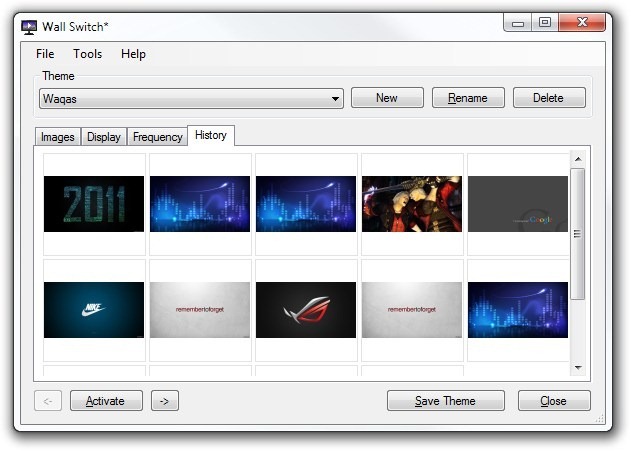This screenshot has height=451, width=631.
Task: Click the Wall Switch title bar icon
Action: pyautogui.click(x=29, y=27)
